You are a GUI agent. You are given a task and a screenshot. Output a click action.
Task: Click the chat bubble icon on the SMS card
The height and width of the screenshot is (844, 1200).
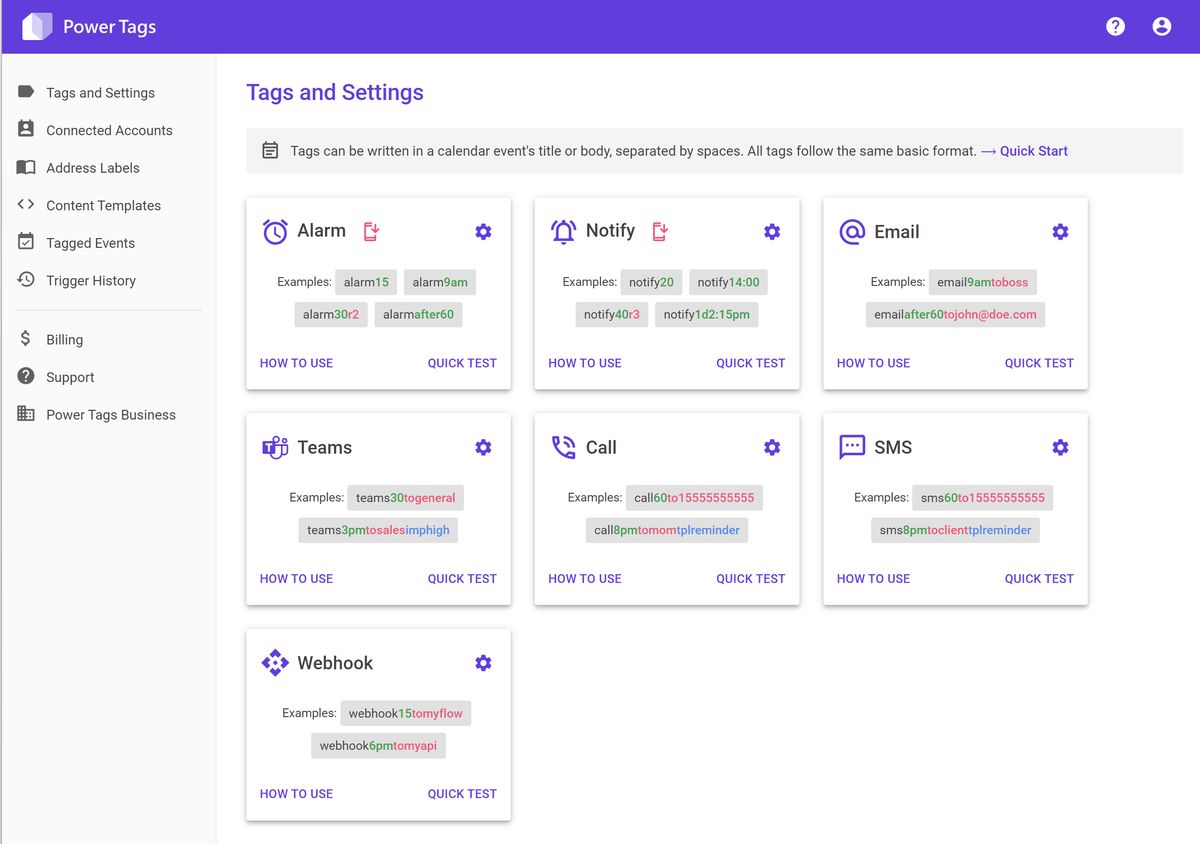click(x=851, y=447)
